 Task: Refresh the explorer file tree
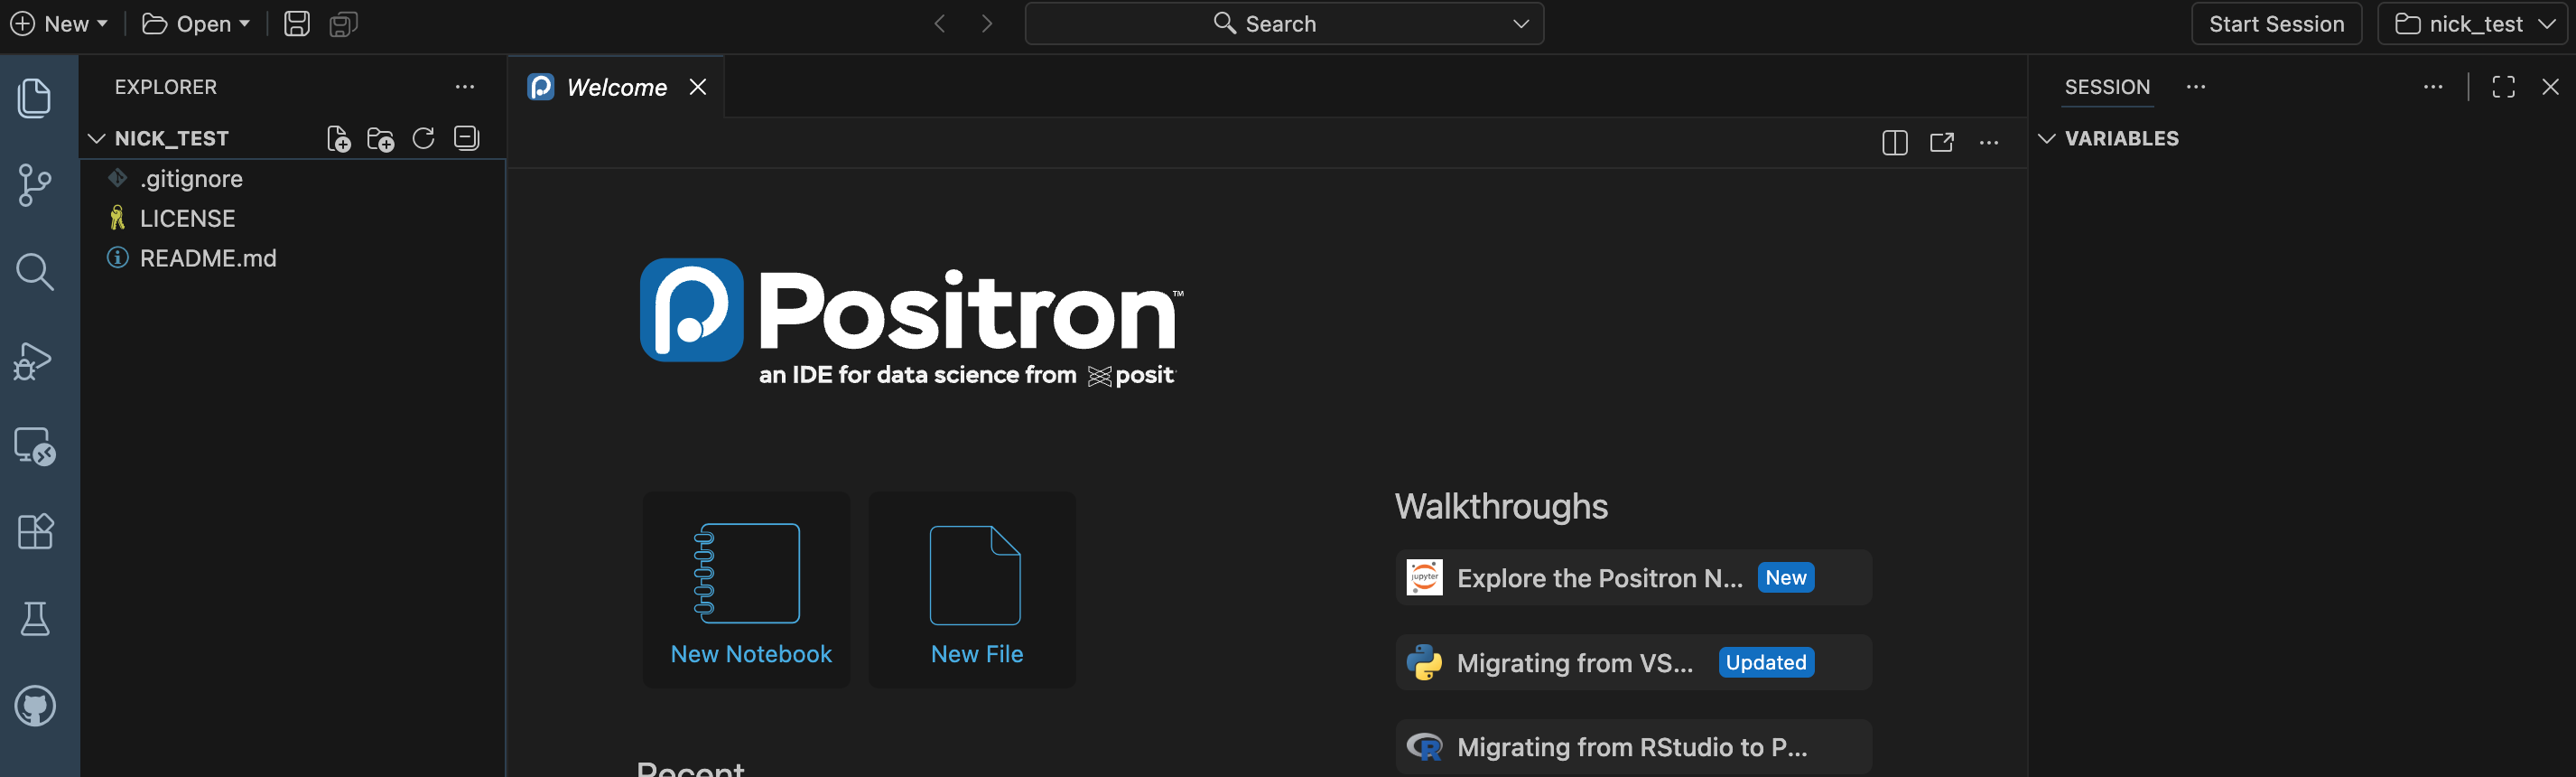[x=423, y=139]
